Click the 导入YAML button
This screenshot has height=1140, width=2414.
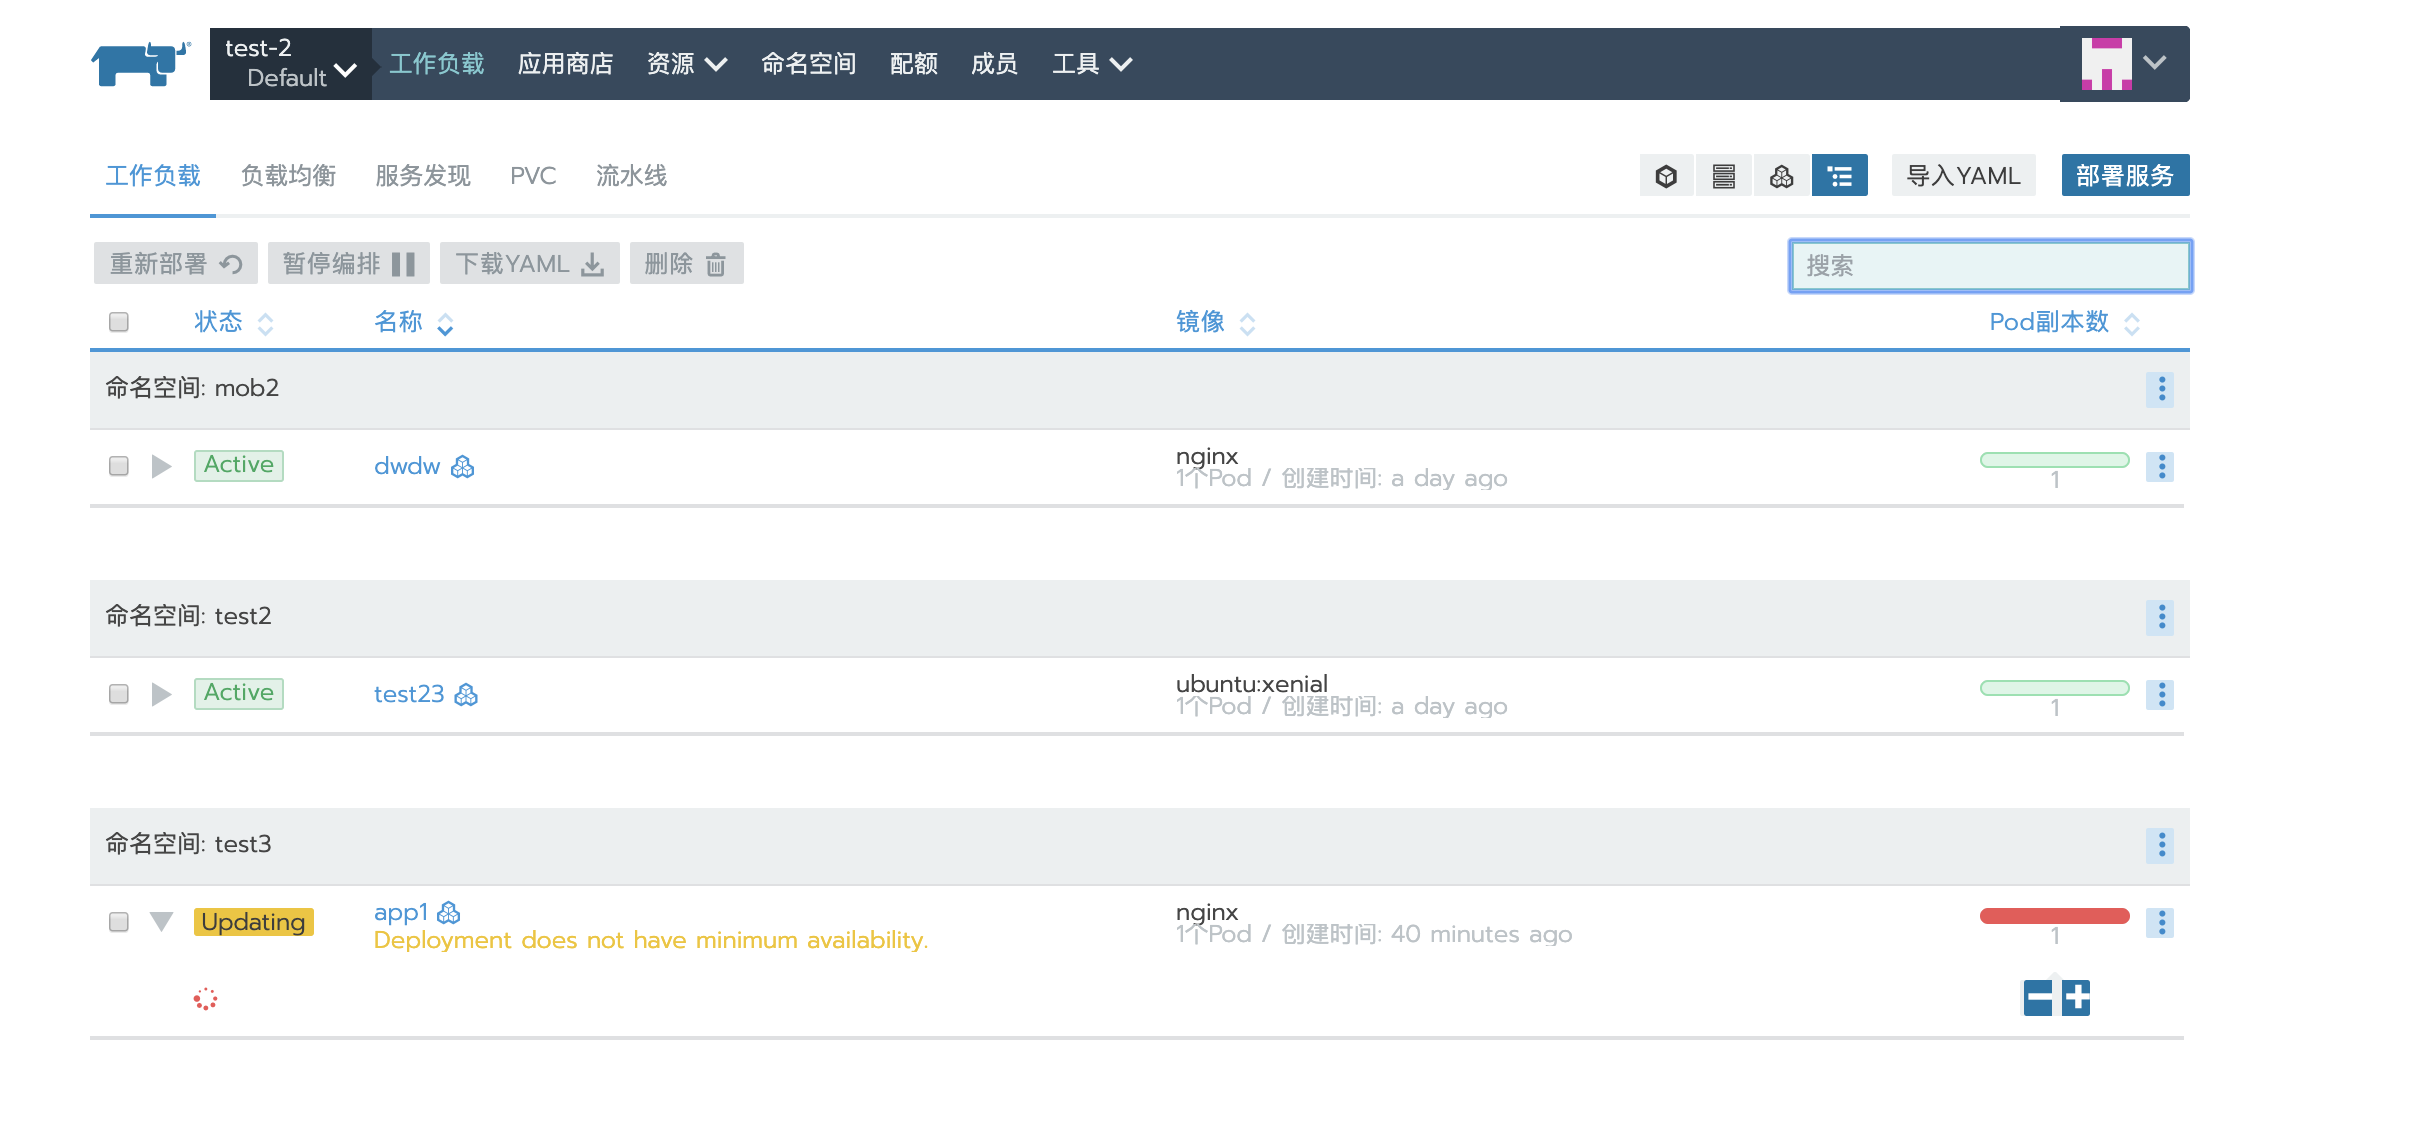(x=1962, y=175)
